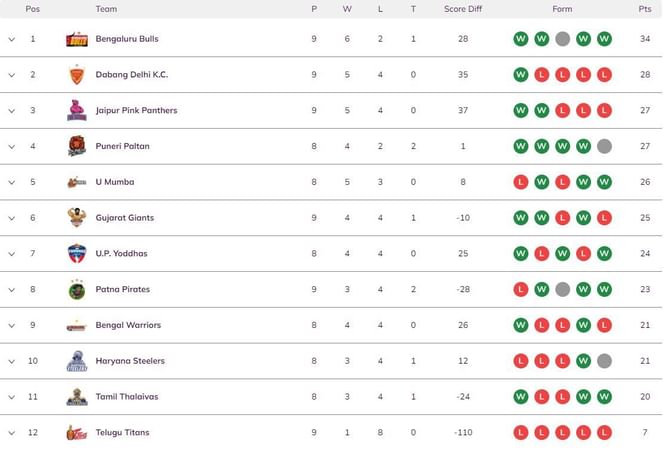Click the Gujarat Giants team logo
668x450 pixels.
click(77, 218)
